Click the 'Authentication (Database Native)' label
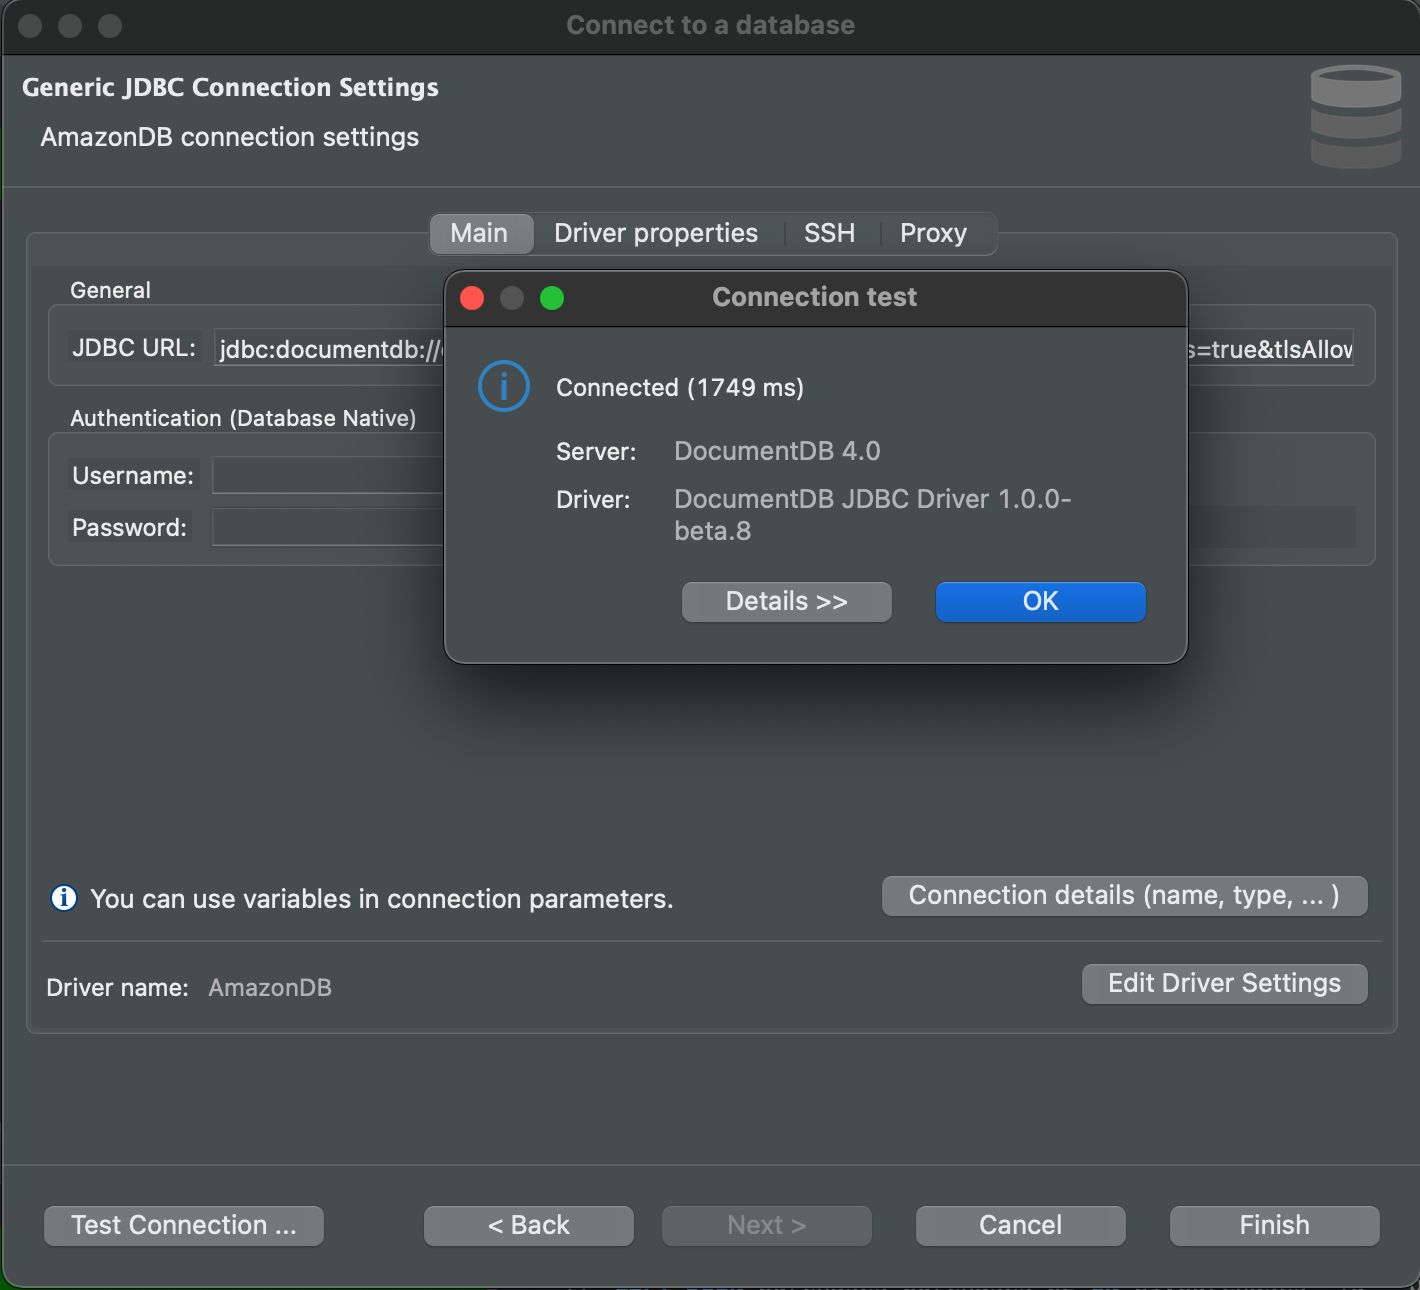 243,418
